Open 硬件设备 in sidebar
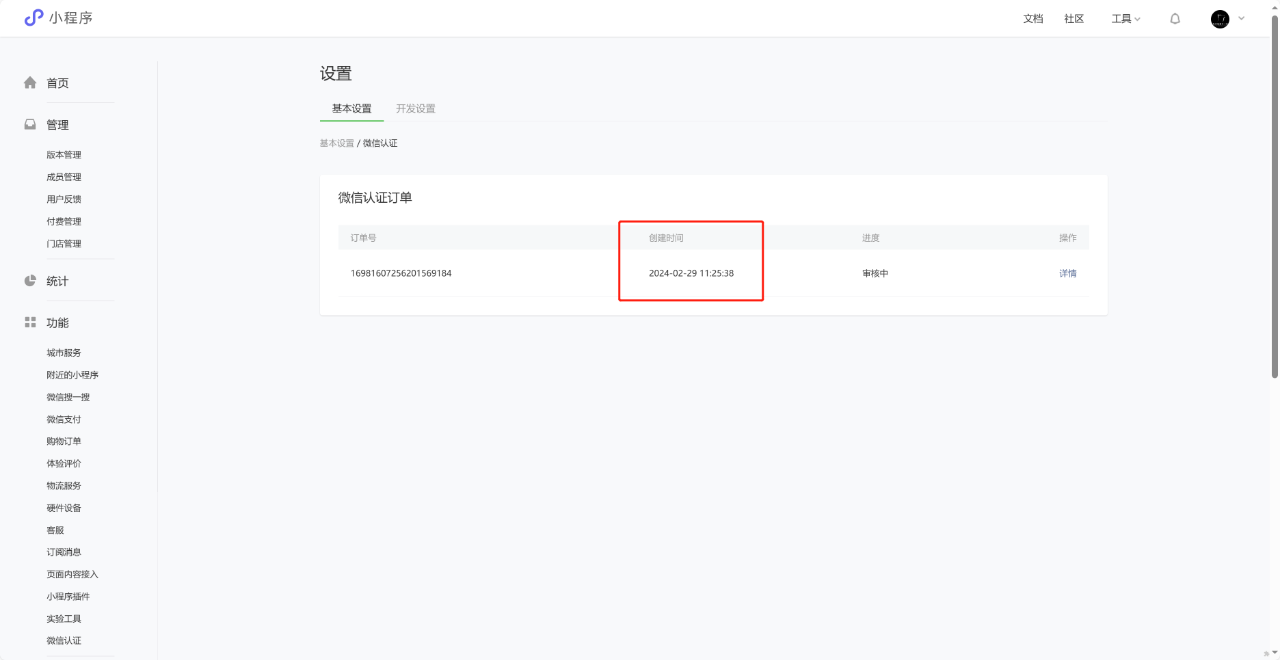1280x660 pixels. 64,508
